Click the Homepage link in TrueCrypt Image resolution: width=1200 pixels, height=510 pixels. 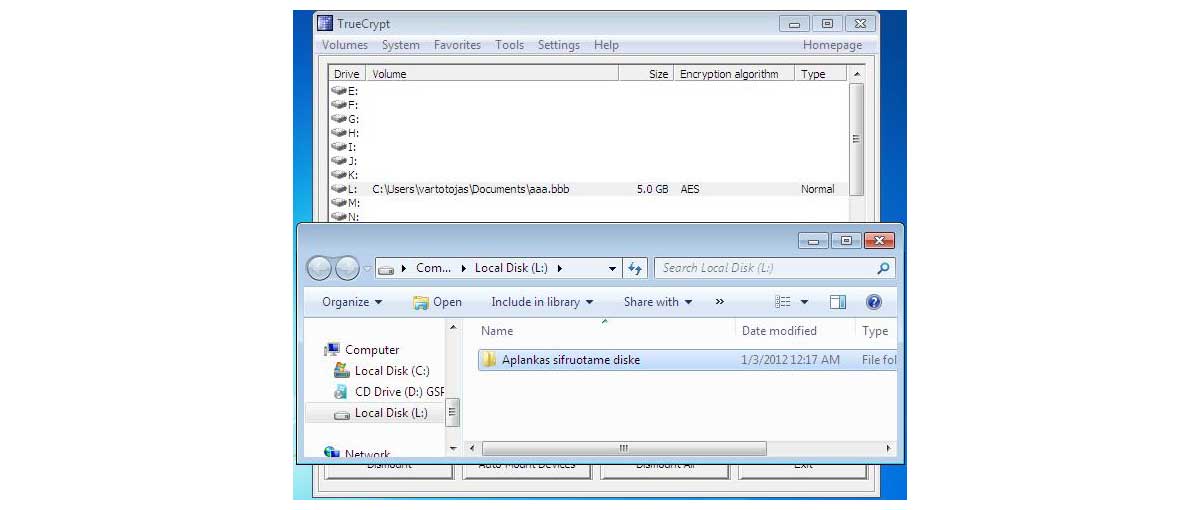click(832, 45)
